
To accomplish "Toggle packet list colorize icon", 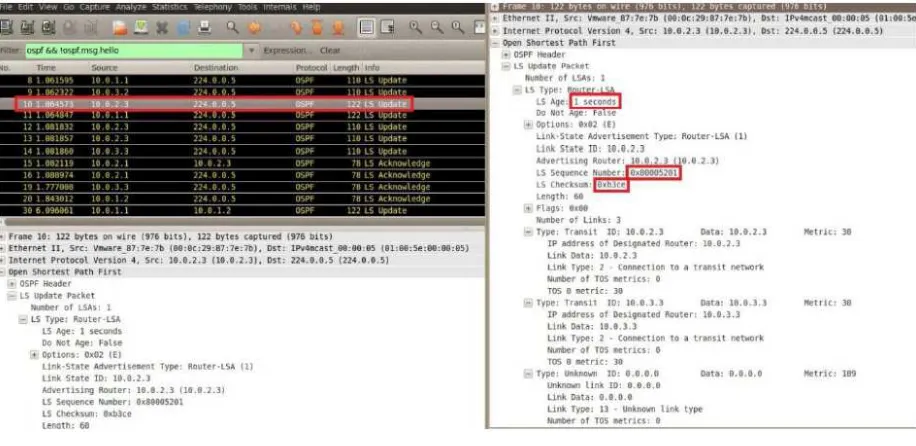I will (367, 27).
